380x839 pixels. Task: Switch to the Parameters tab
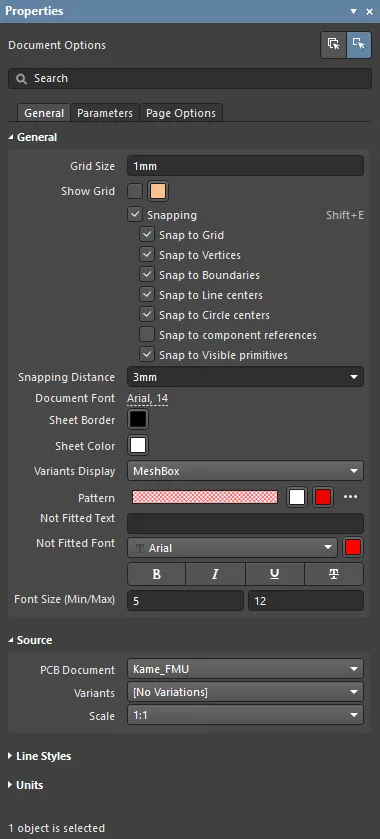click(x=105, y=113)
